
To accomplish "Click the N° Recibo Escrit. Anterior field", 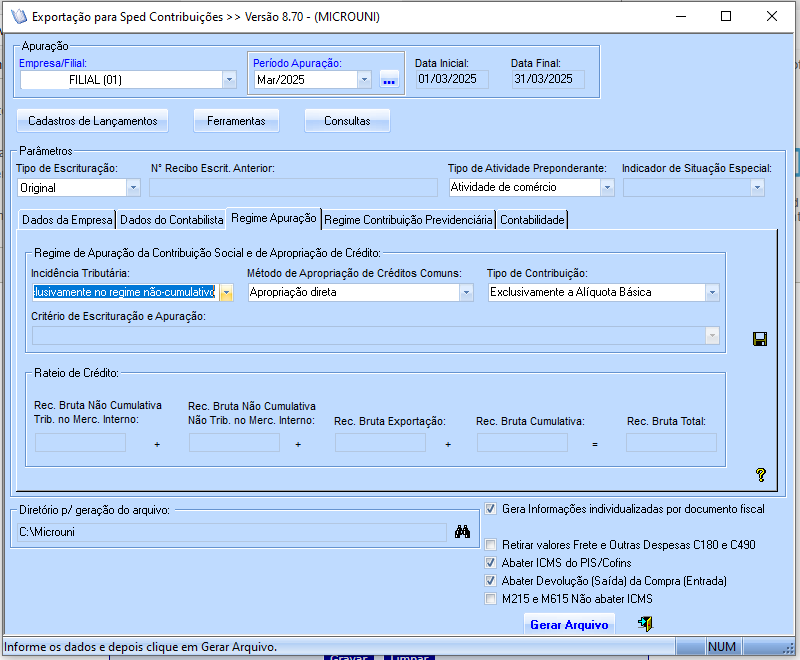I will [293, 188].
